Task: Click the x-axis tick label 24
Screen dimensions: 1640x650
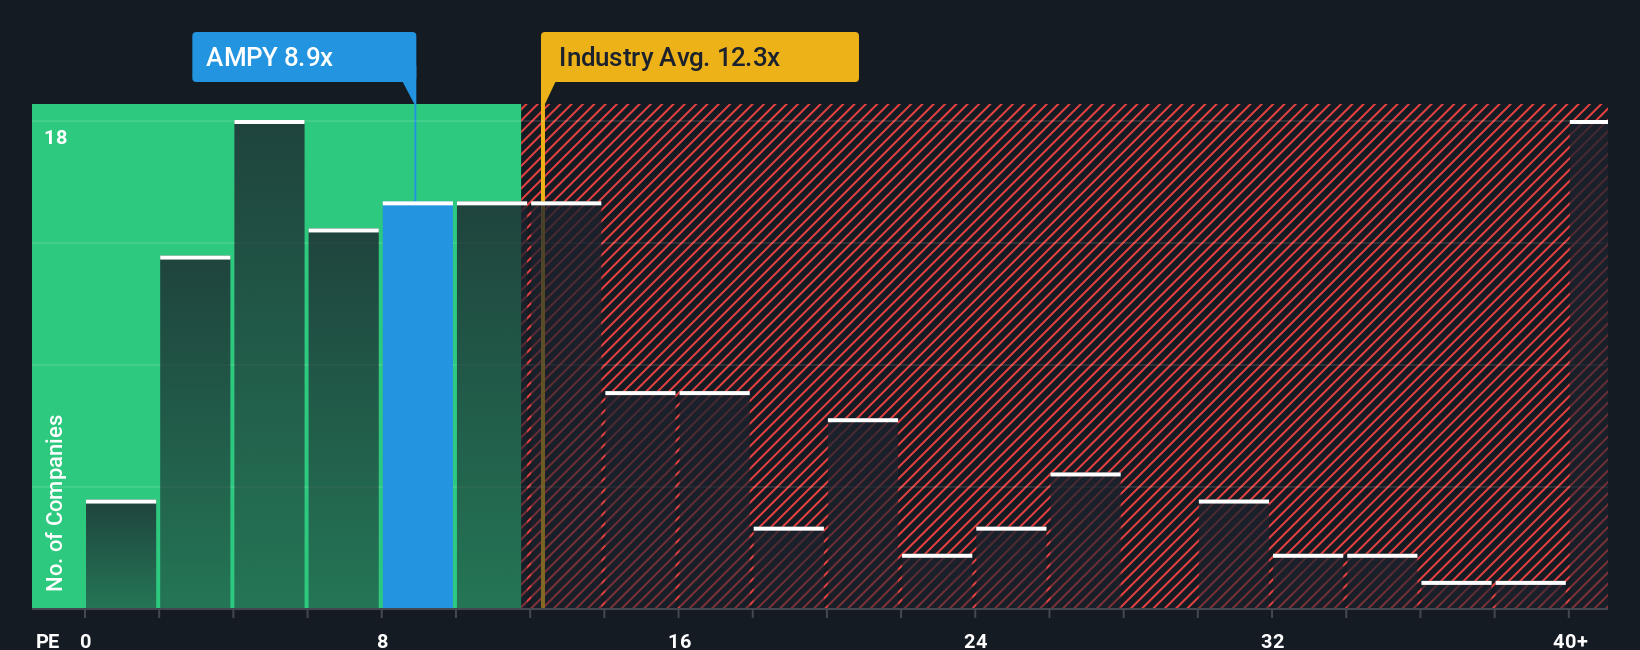Action: [x=975, y=640]
